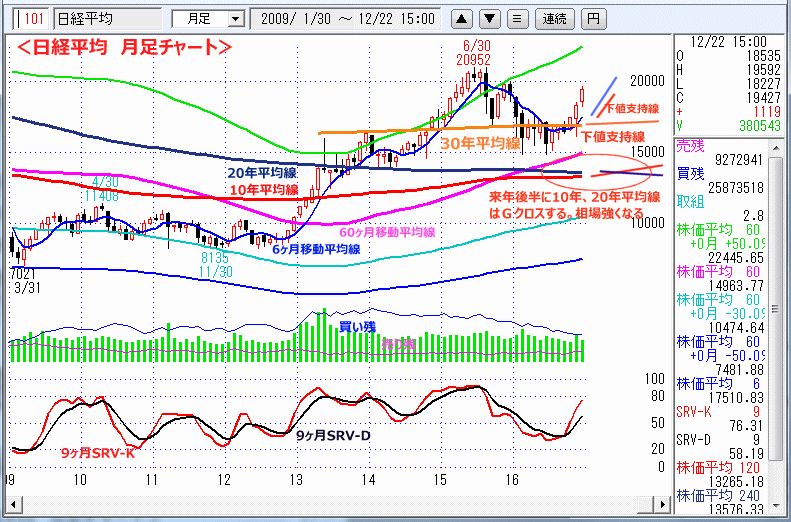Click the chart title <日経平均 月足チャート>
Screen dimensions: 791x522
coord(125,47)
